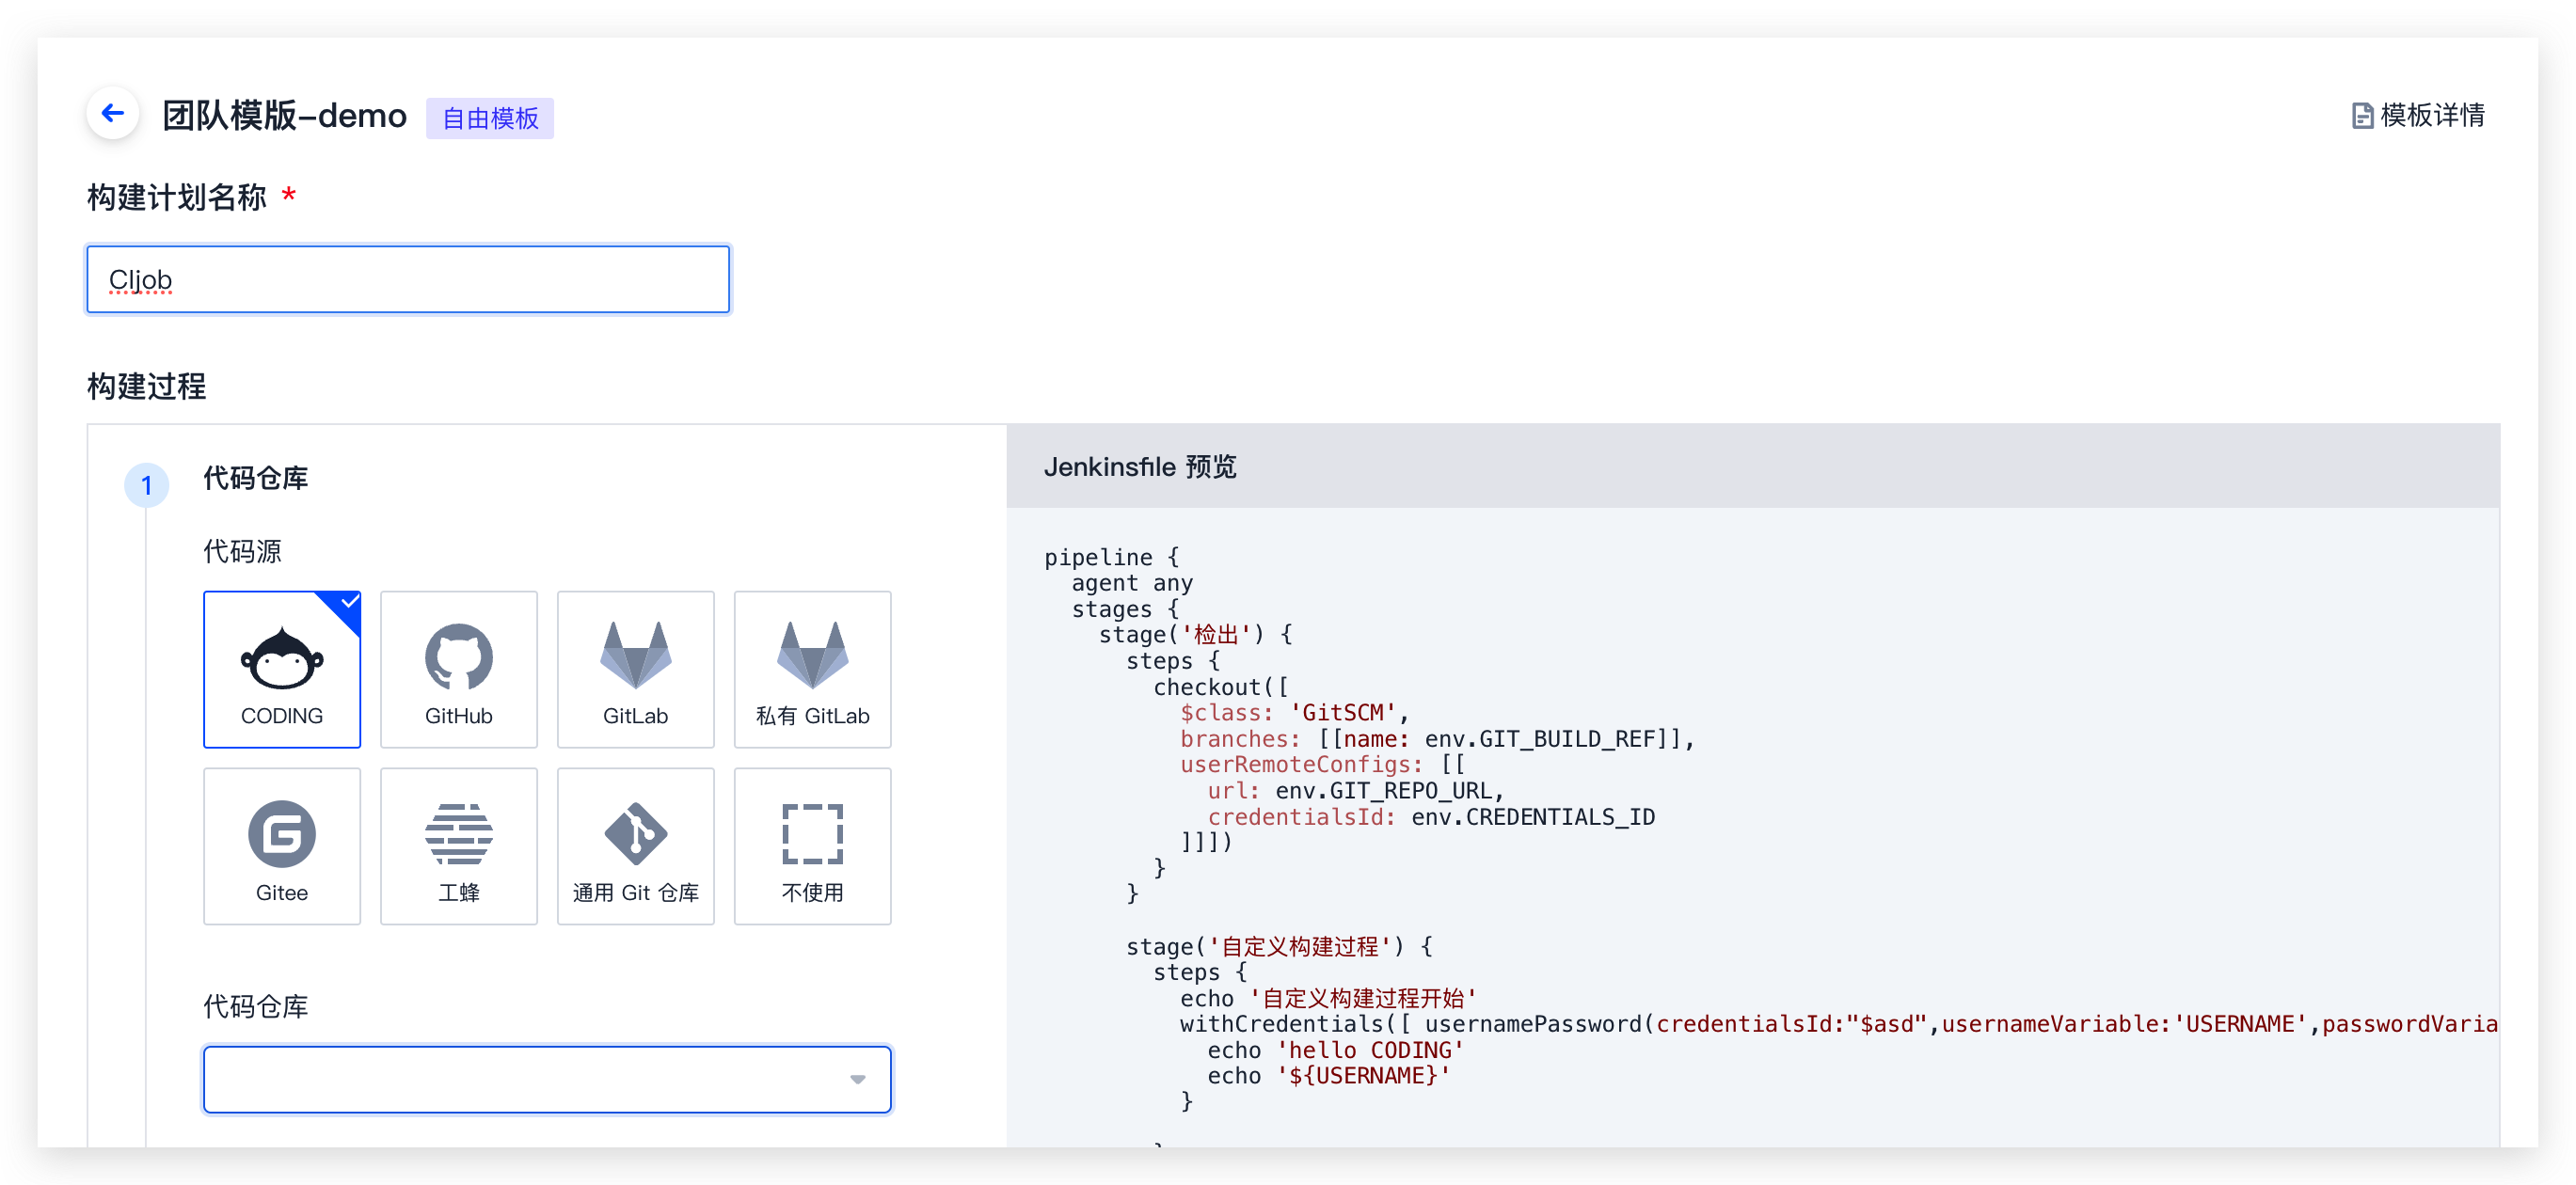Click the Jenkinsfile 预览 header

1141,467
